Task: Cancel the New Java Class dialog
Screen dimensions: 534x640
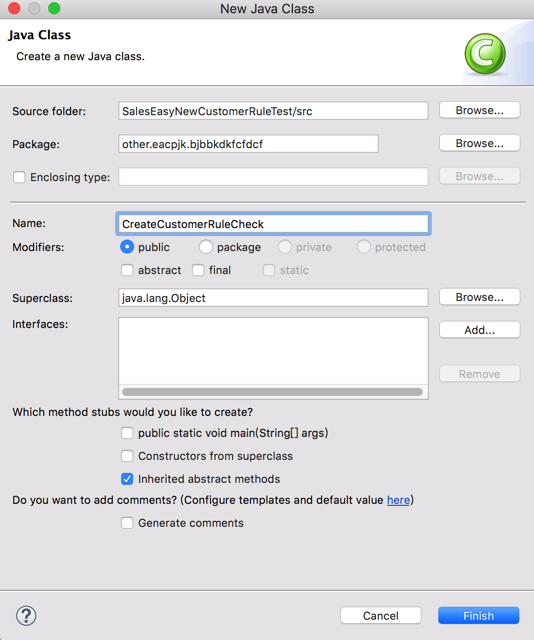Action: click(380, 616)
